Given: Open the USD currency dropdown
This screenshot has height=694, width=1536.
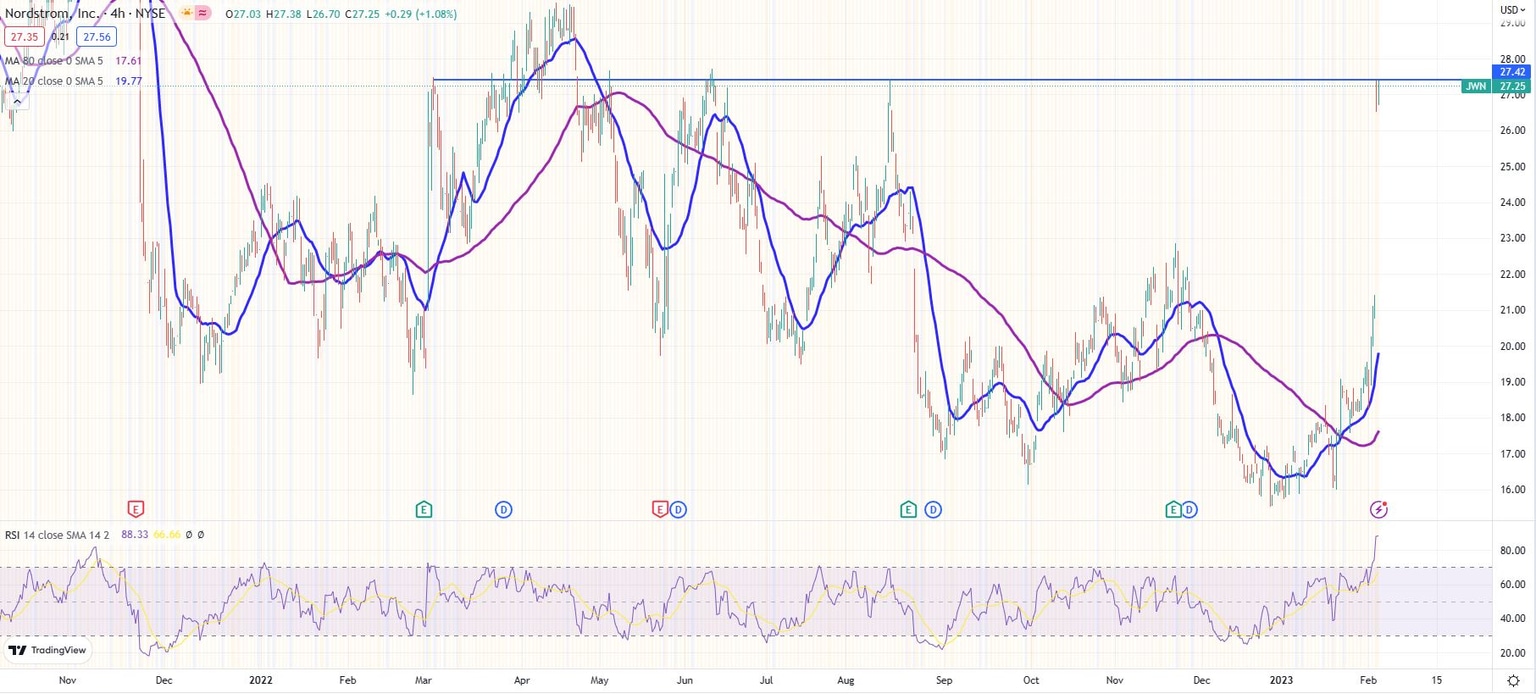Looking at the screenshot, I should click(1511, 10).
